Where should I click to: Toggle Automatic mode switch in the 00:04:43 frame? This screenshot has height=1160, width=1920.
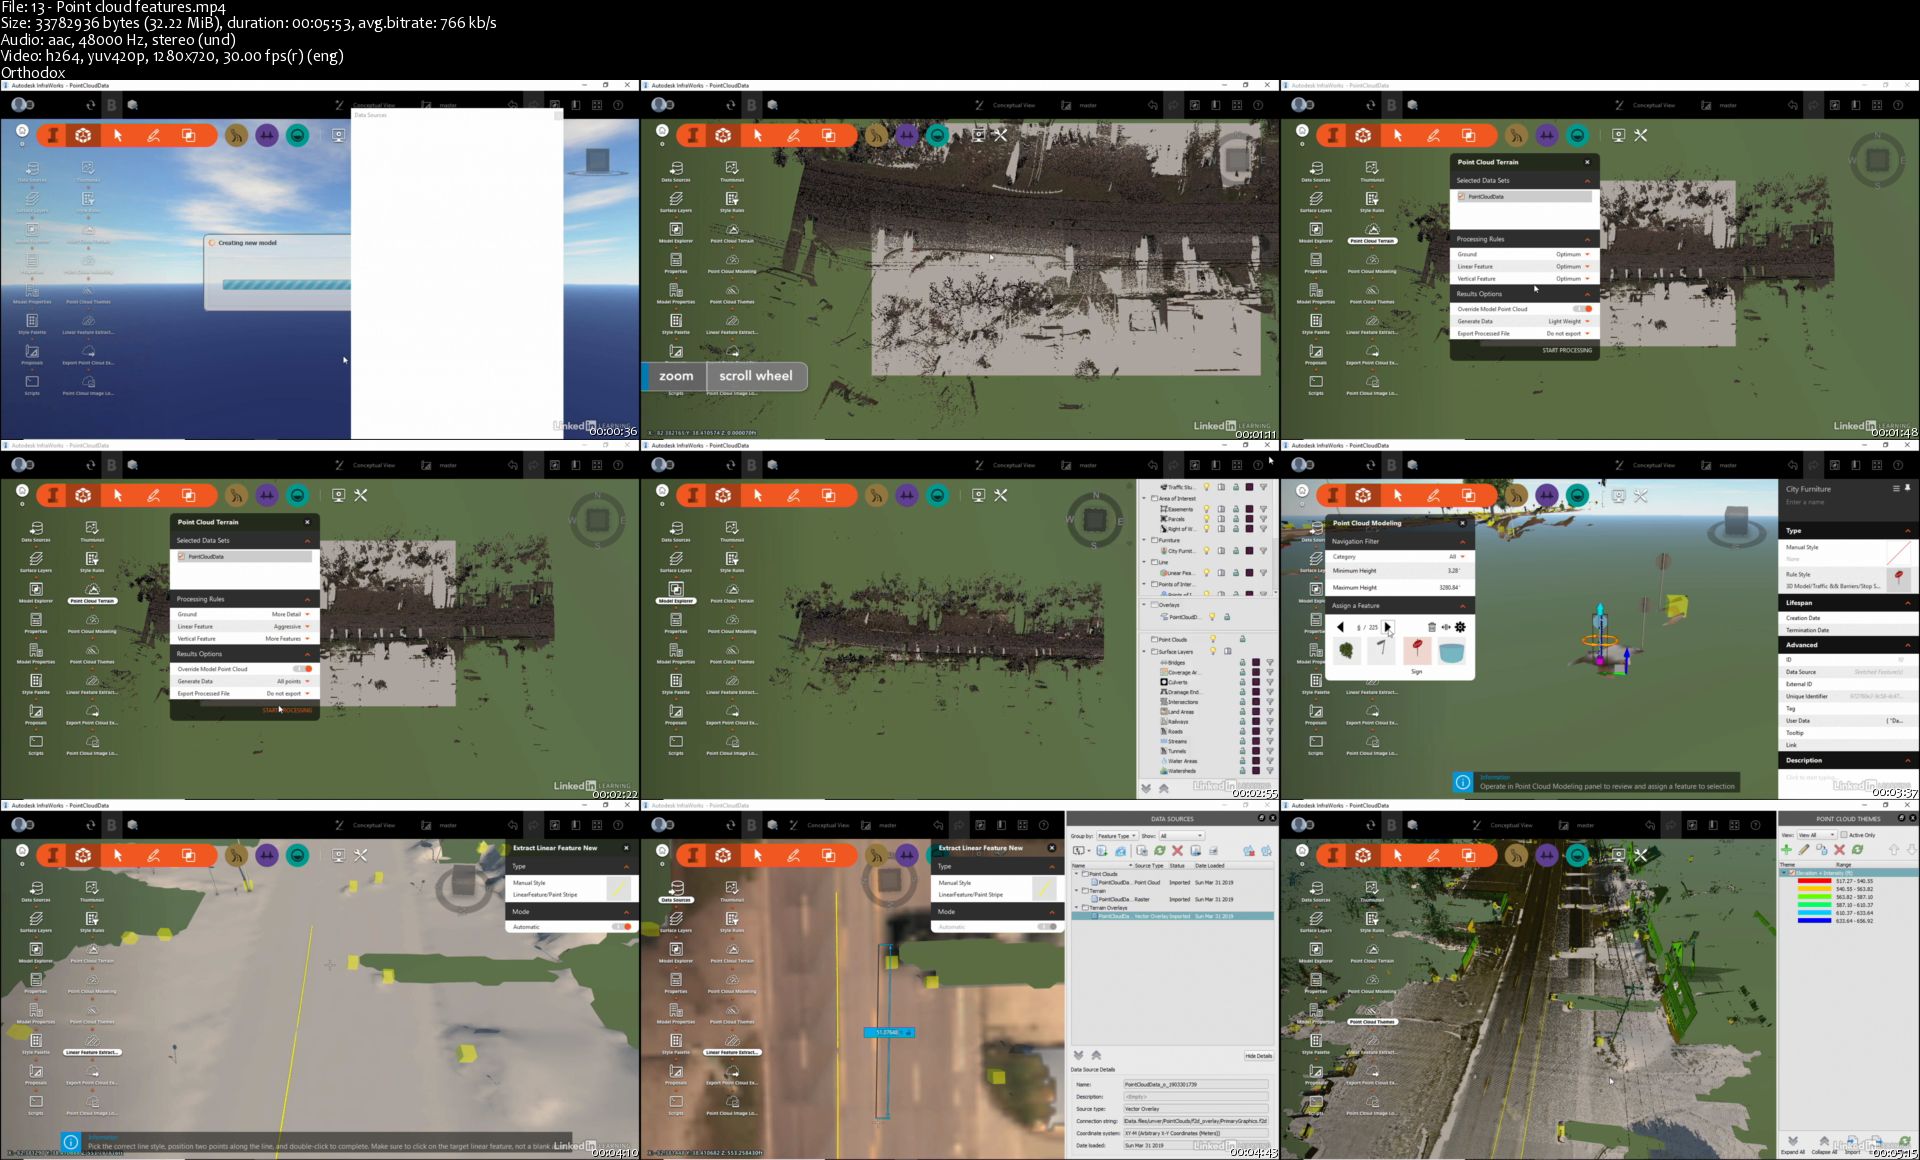click(1047, 927)
